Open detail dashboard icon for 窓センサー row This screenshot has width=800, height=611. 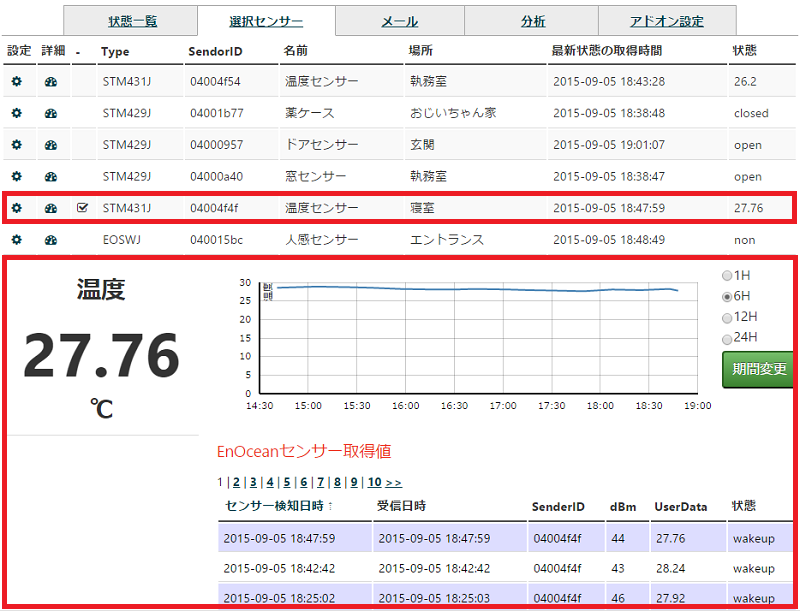tap(51, 177)
